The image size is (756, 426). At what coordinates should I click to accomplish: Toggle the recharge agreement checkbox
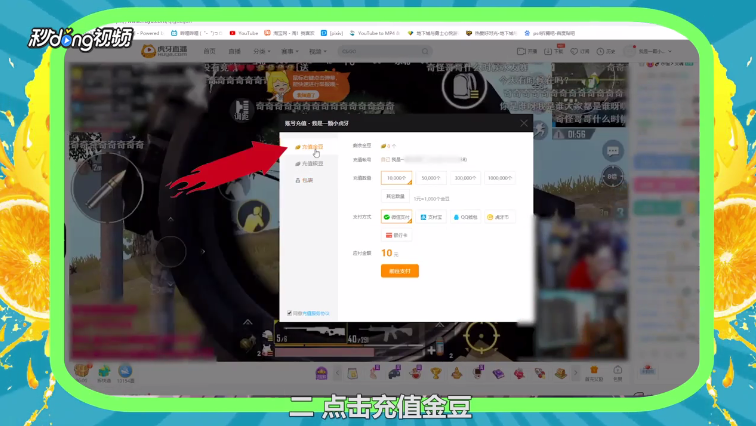click(x=289, y=313)
